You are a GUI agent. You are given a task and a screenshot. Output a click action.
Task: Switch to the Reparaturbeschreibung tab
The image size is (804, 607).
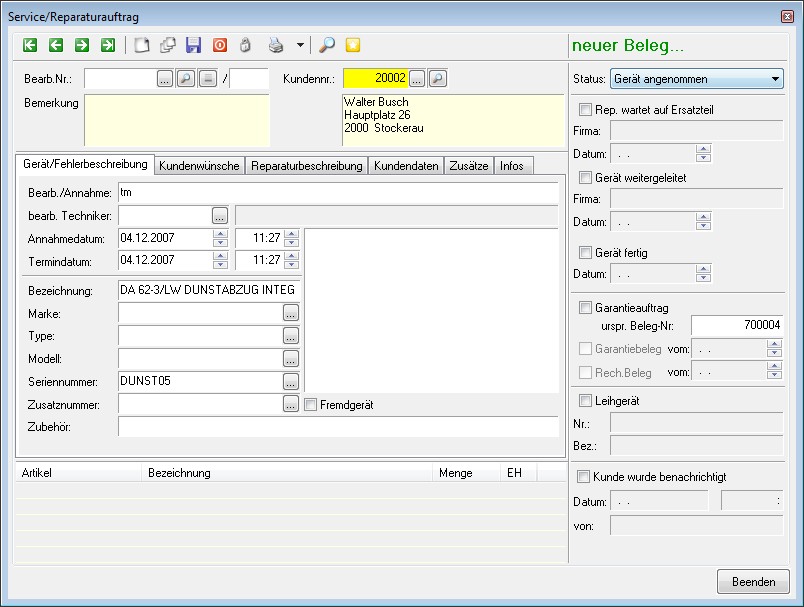click(307, 166)
